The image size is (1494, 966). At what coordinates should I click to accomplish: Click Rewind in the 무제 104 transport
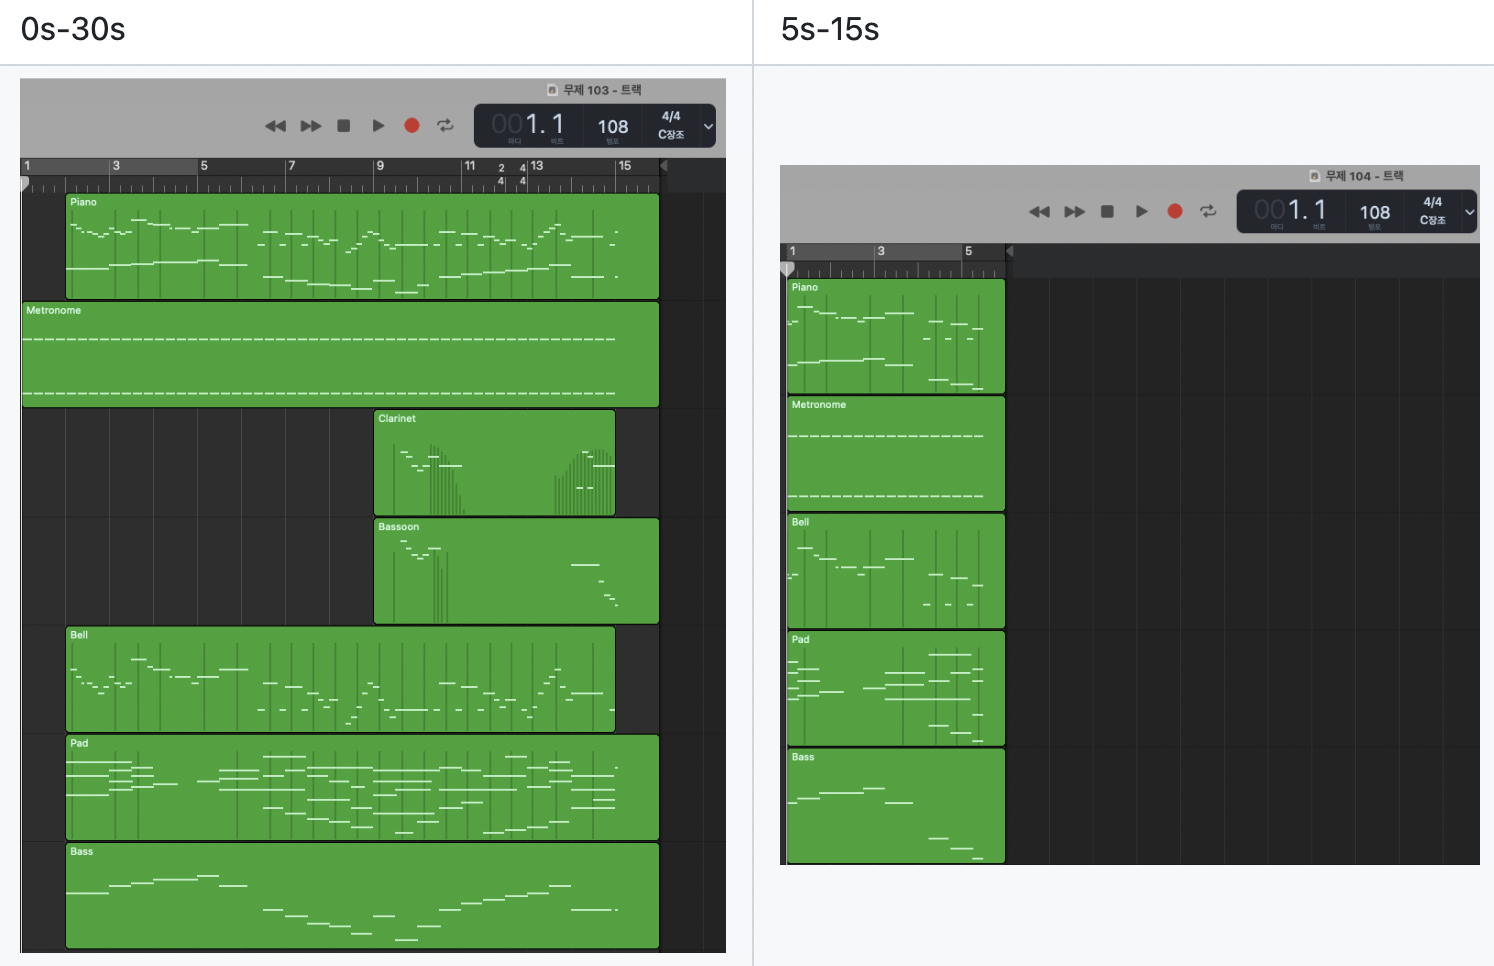(1039, 212)
